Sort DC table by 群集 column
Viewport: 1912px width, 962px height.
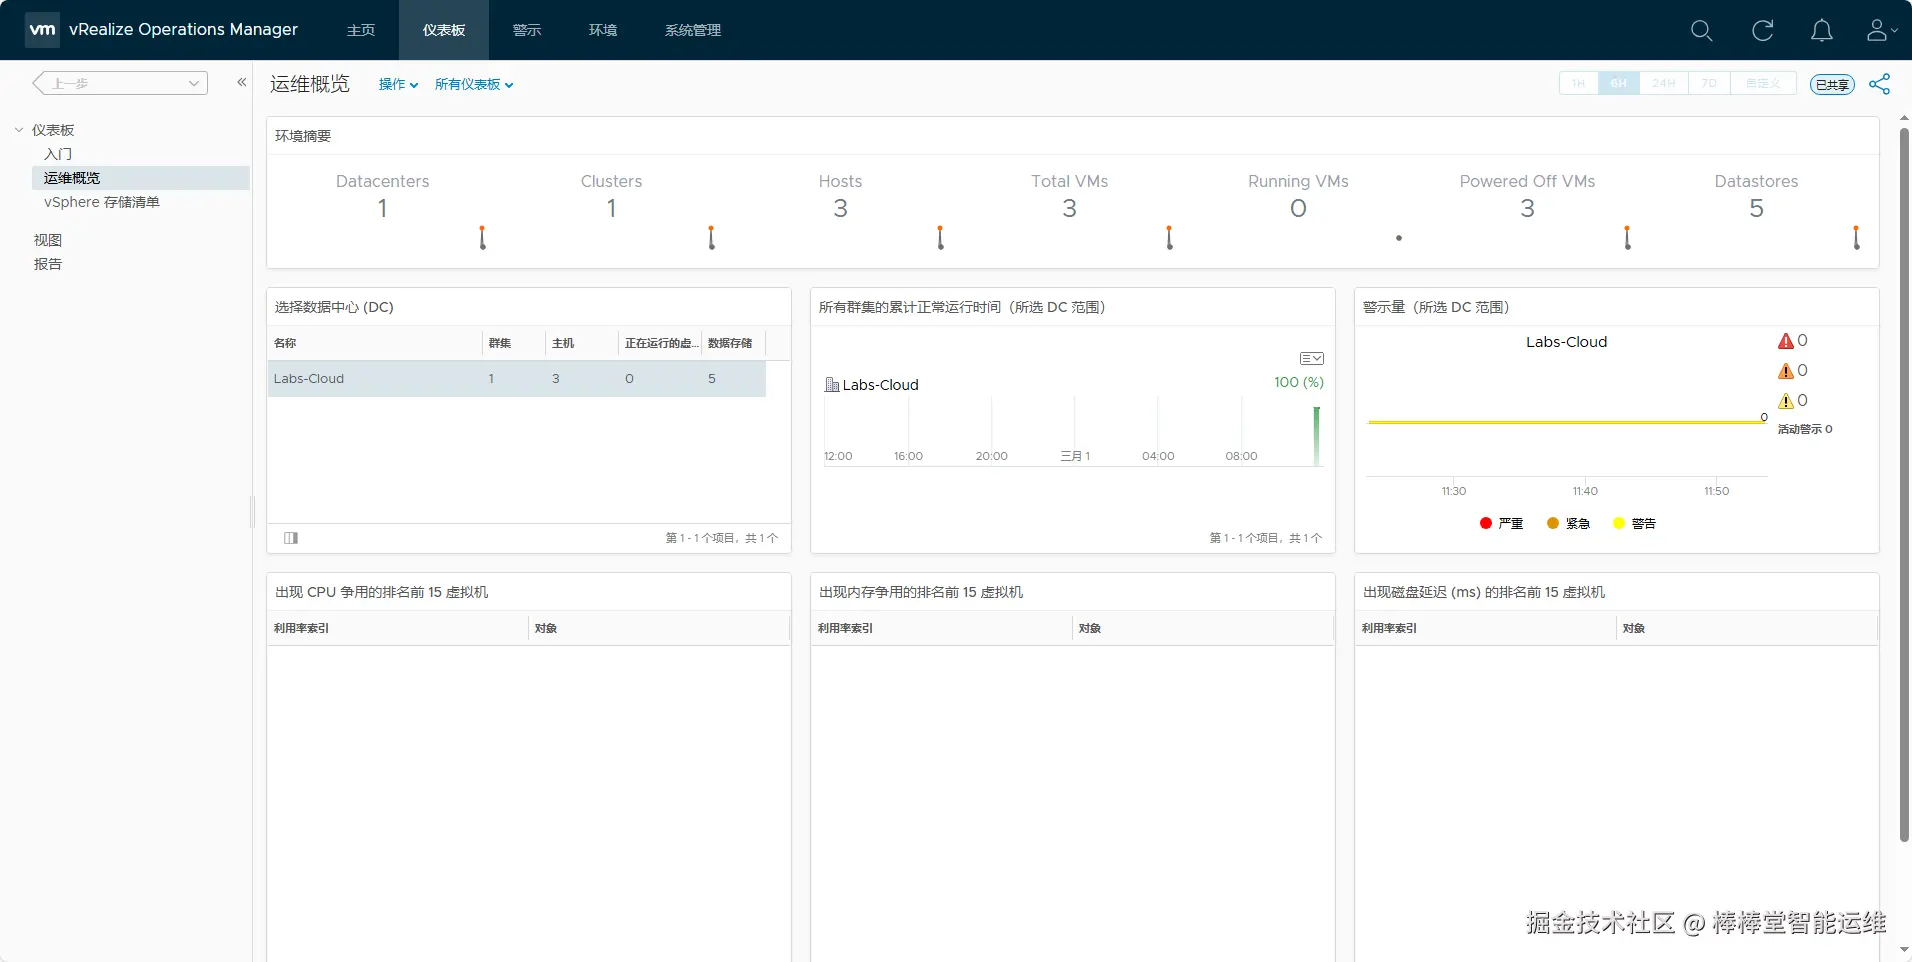coord(514,343)
